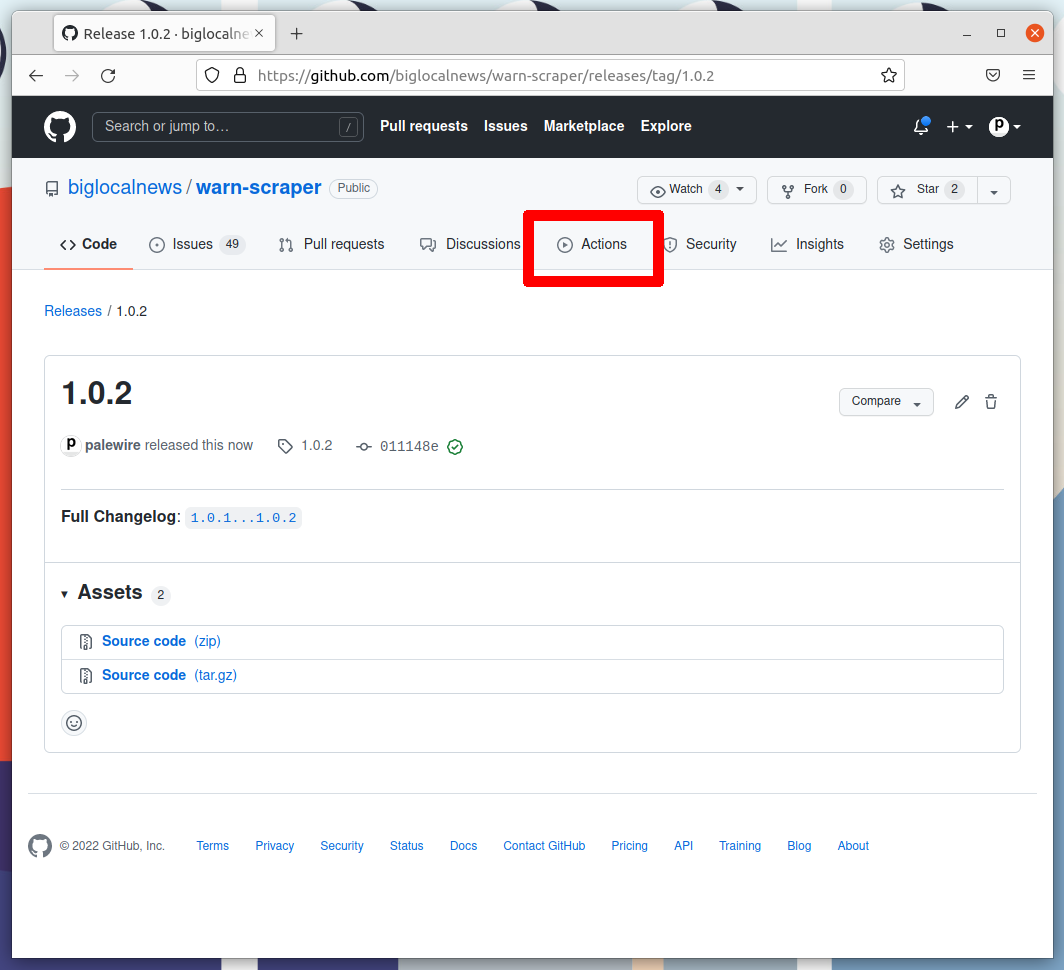Open the Pocket save icon
Viewport: 1064px width, 970px height.
click(993, 75)
